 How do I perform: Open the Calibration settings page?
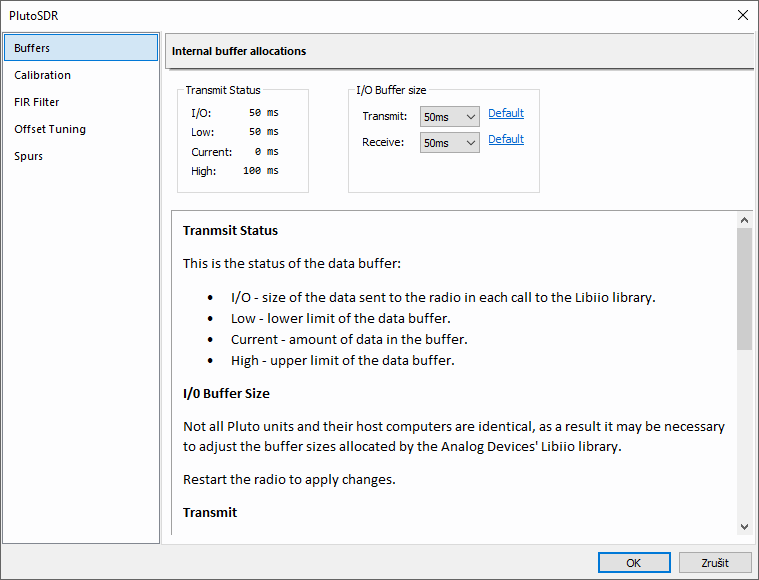tap(42, 75)
